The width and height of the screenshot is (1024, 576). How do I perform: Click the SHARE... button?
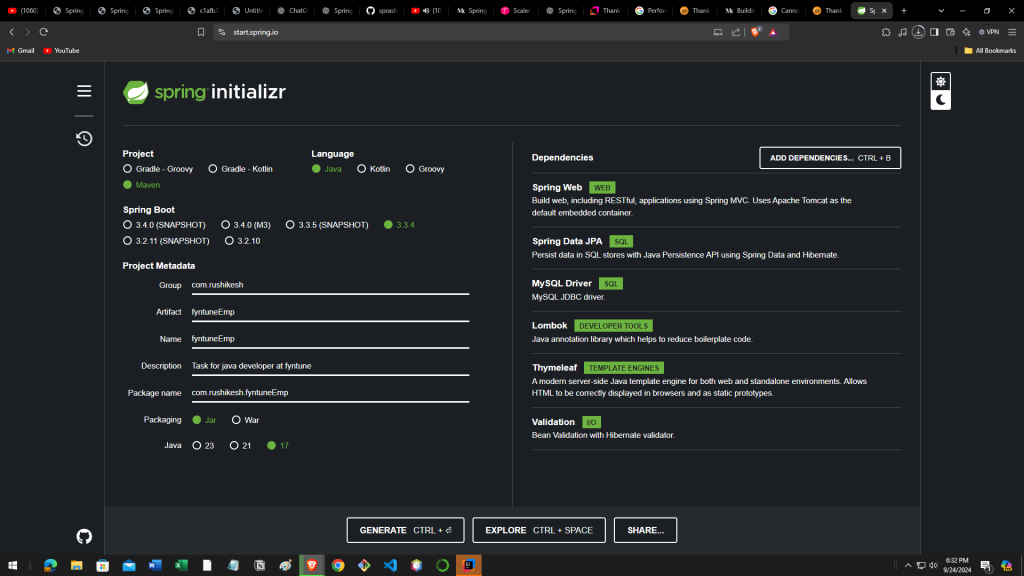(645, 530)
